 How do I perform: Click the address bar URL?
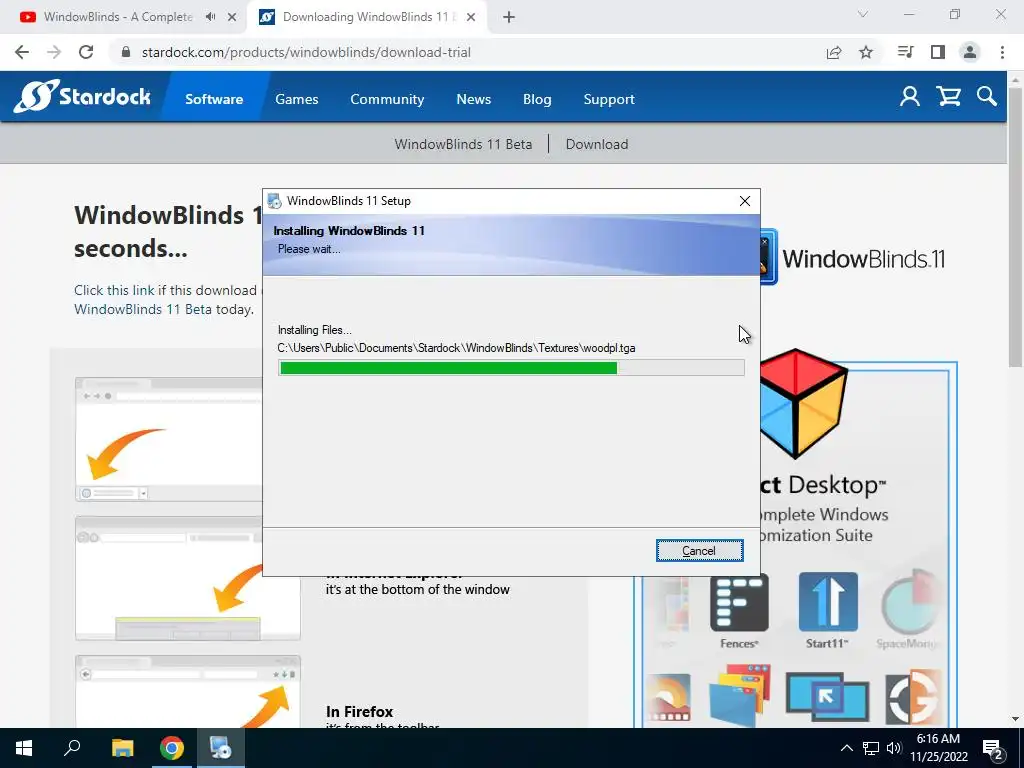306,52
